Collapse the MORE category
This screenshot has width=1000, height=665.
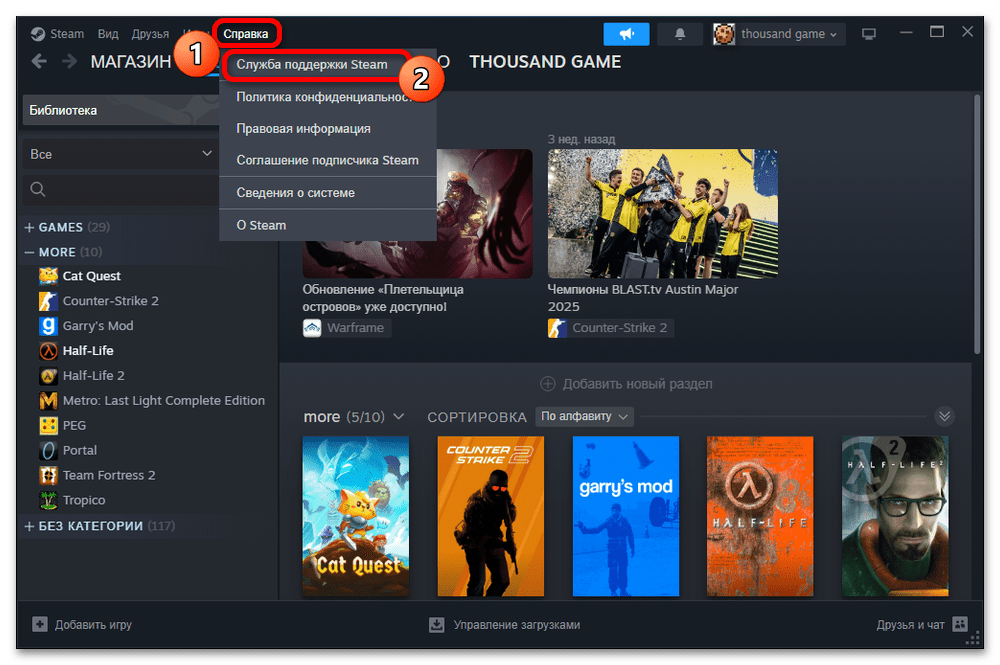point(29,252)
